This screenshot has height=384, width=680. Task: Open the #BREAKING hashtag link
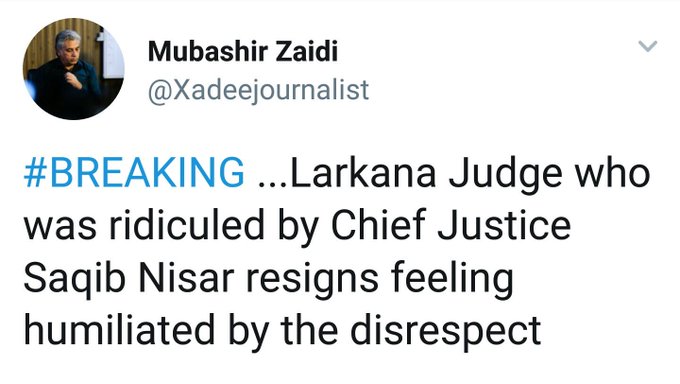coord(134,172)
